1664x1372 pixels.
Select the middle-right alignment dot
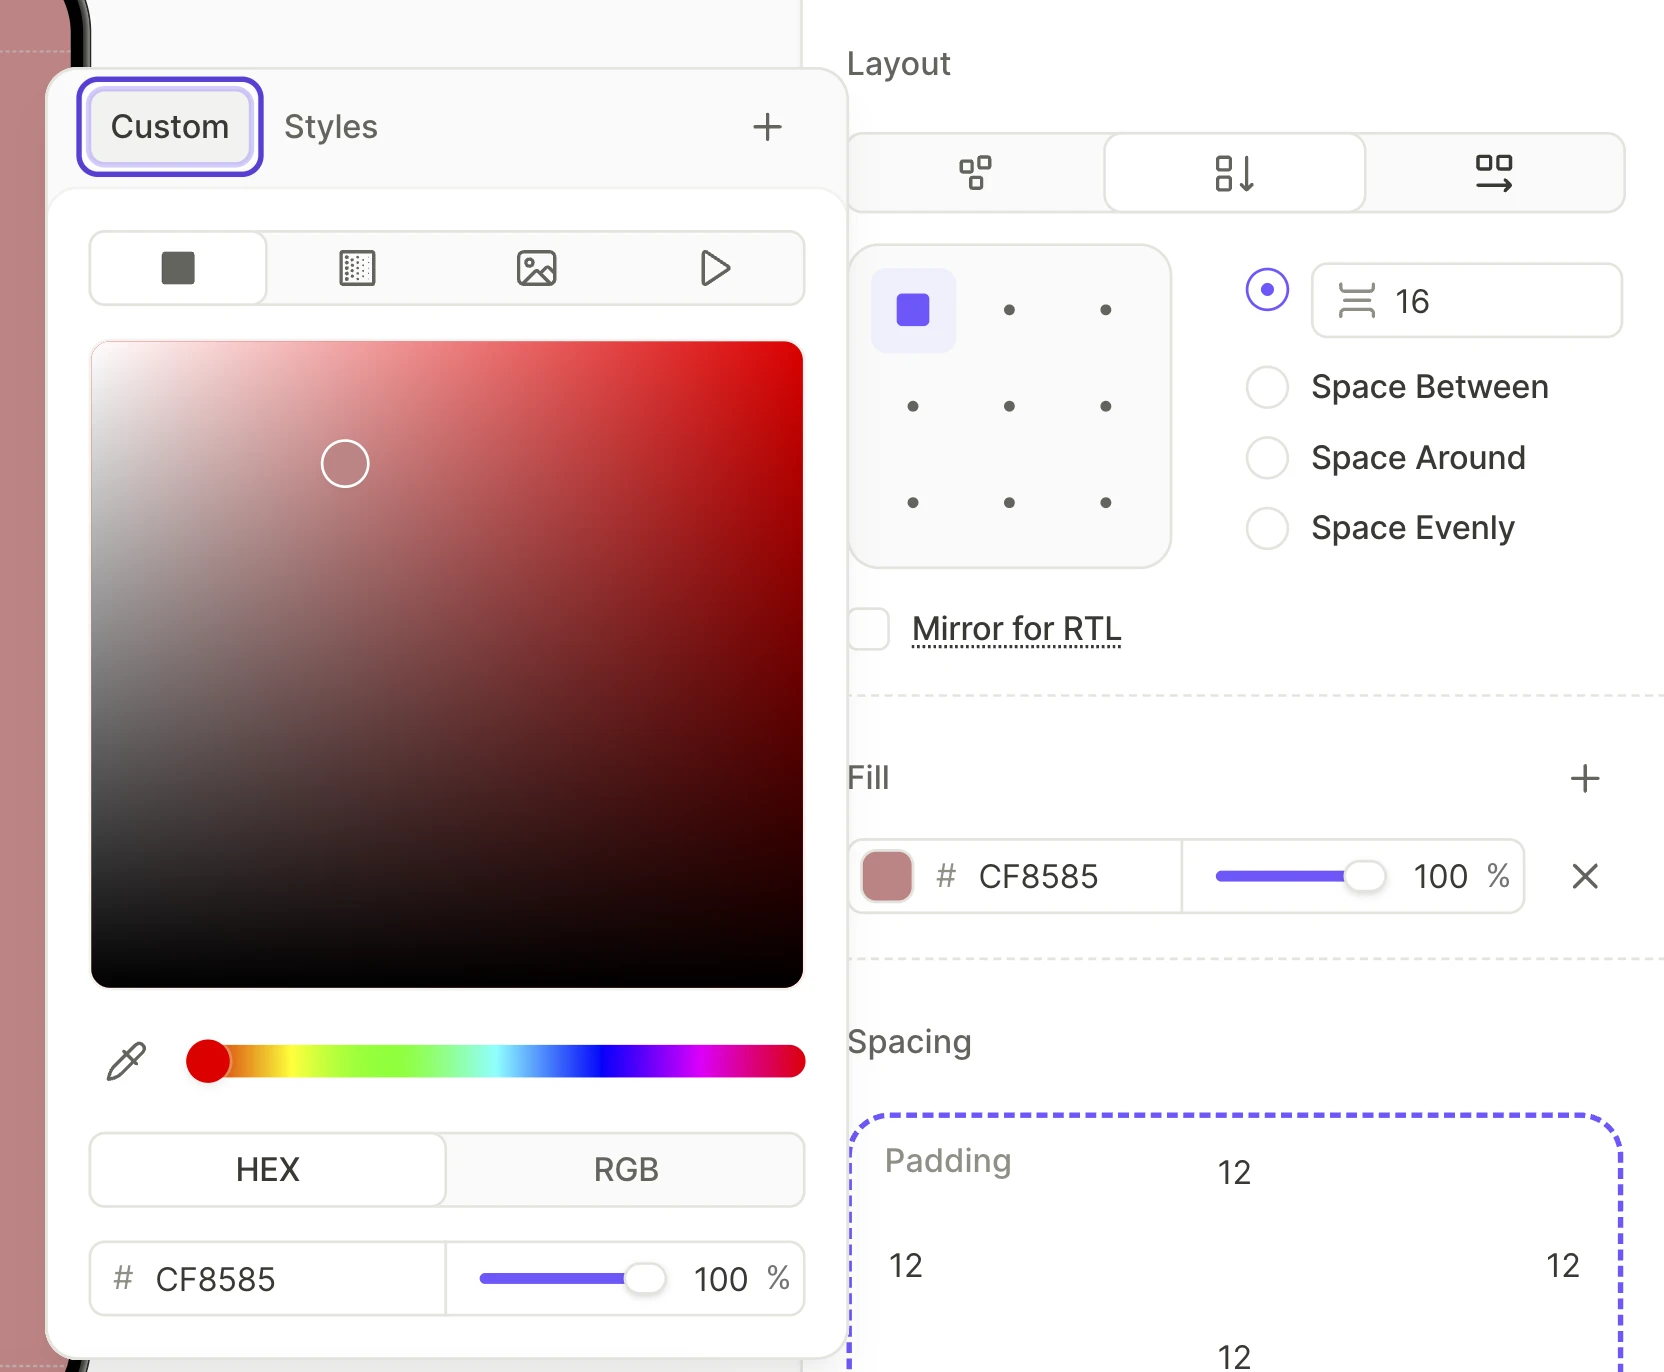[x=1105, y=406]
